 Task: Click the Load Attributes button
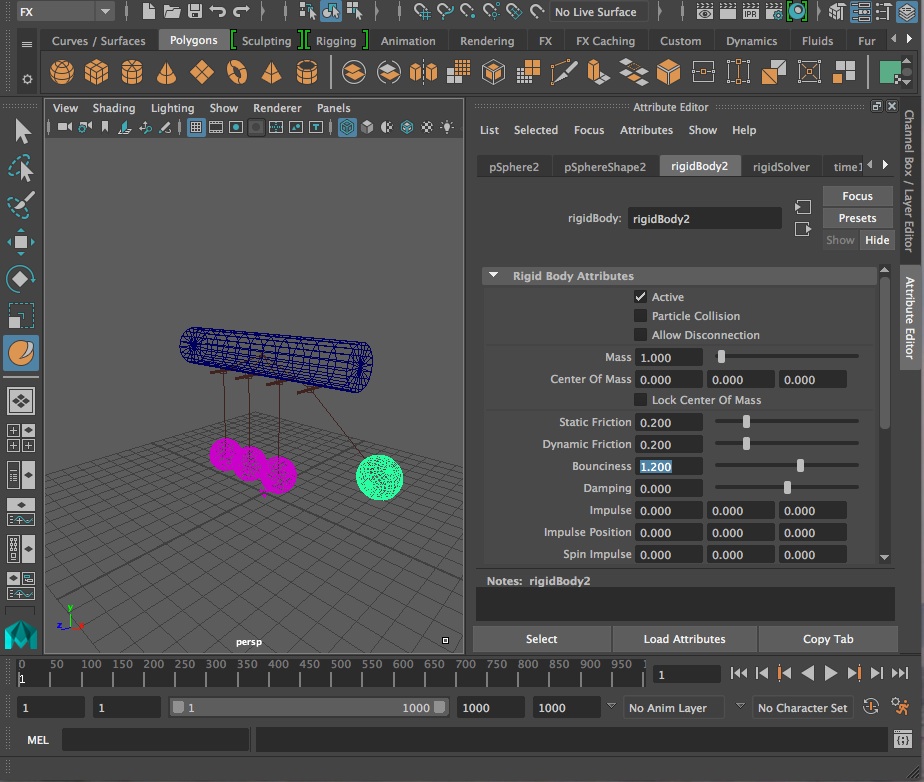click(684, 639)
